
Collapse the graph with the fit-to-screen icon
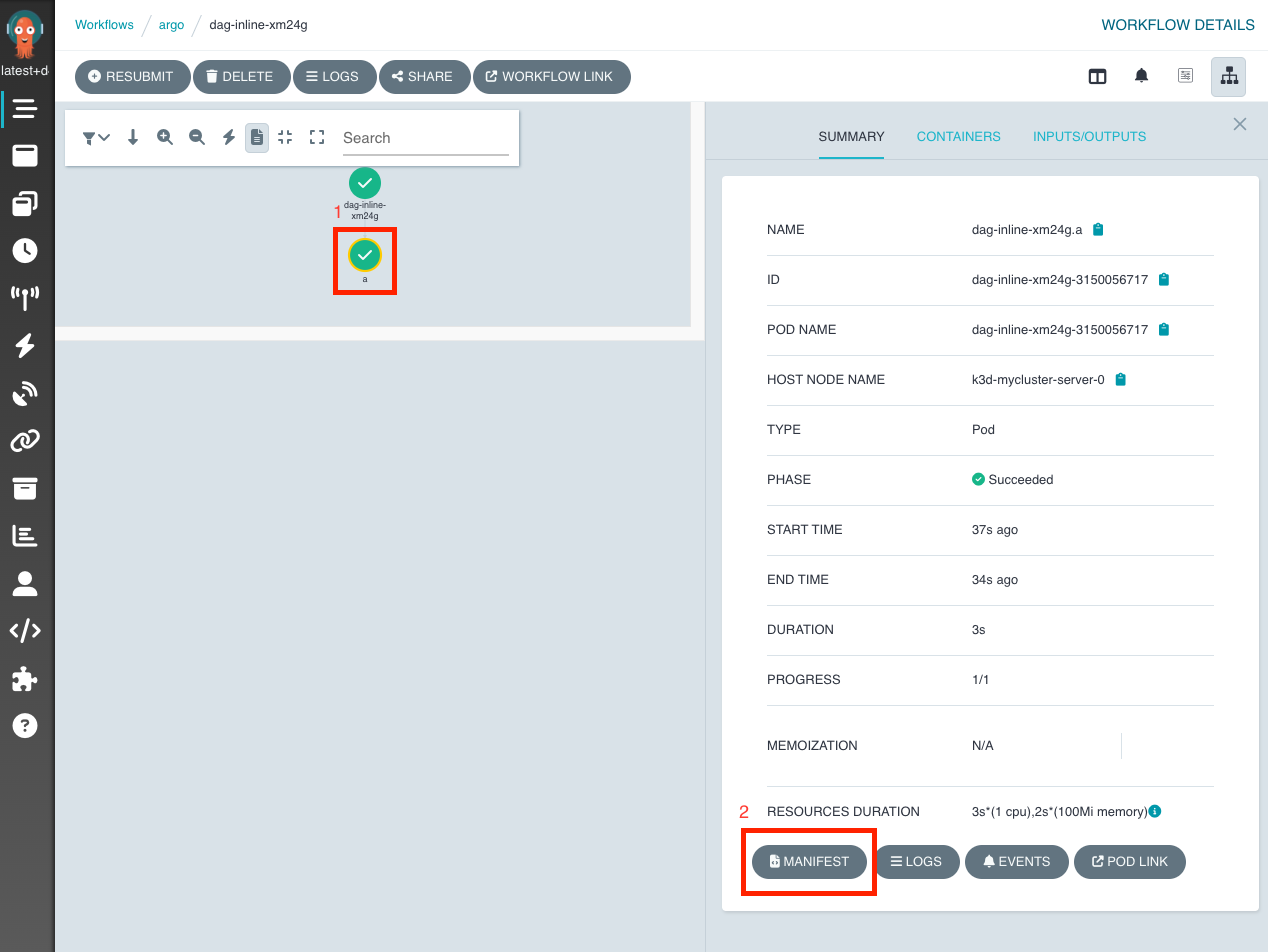pyautogui.click(x=287, y=137)
